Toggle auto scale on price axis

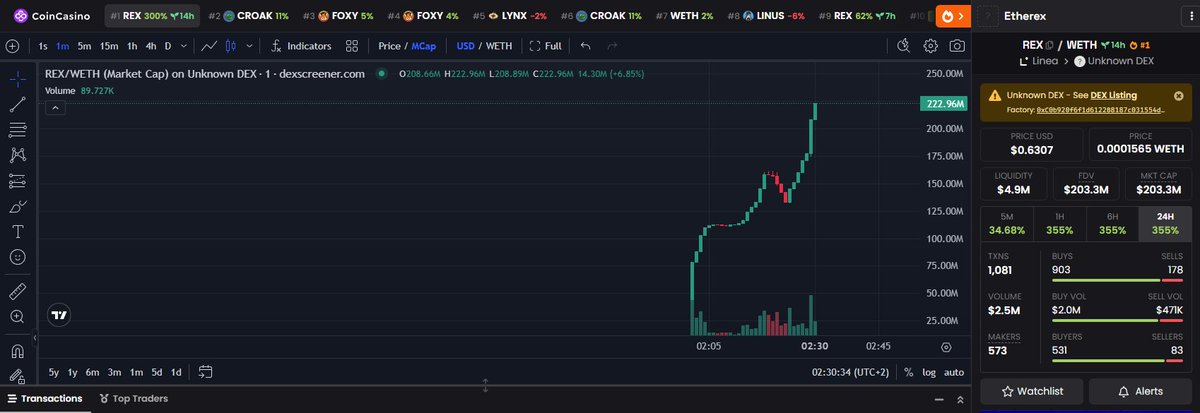pos(954,372)
